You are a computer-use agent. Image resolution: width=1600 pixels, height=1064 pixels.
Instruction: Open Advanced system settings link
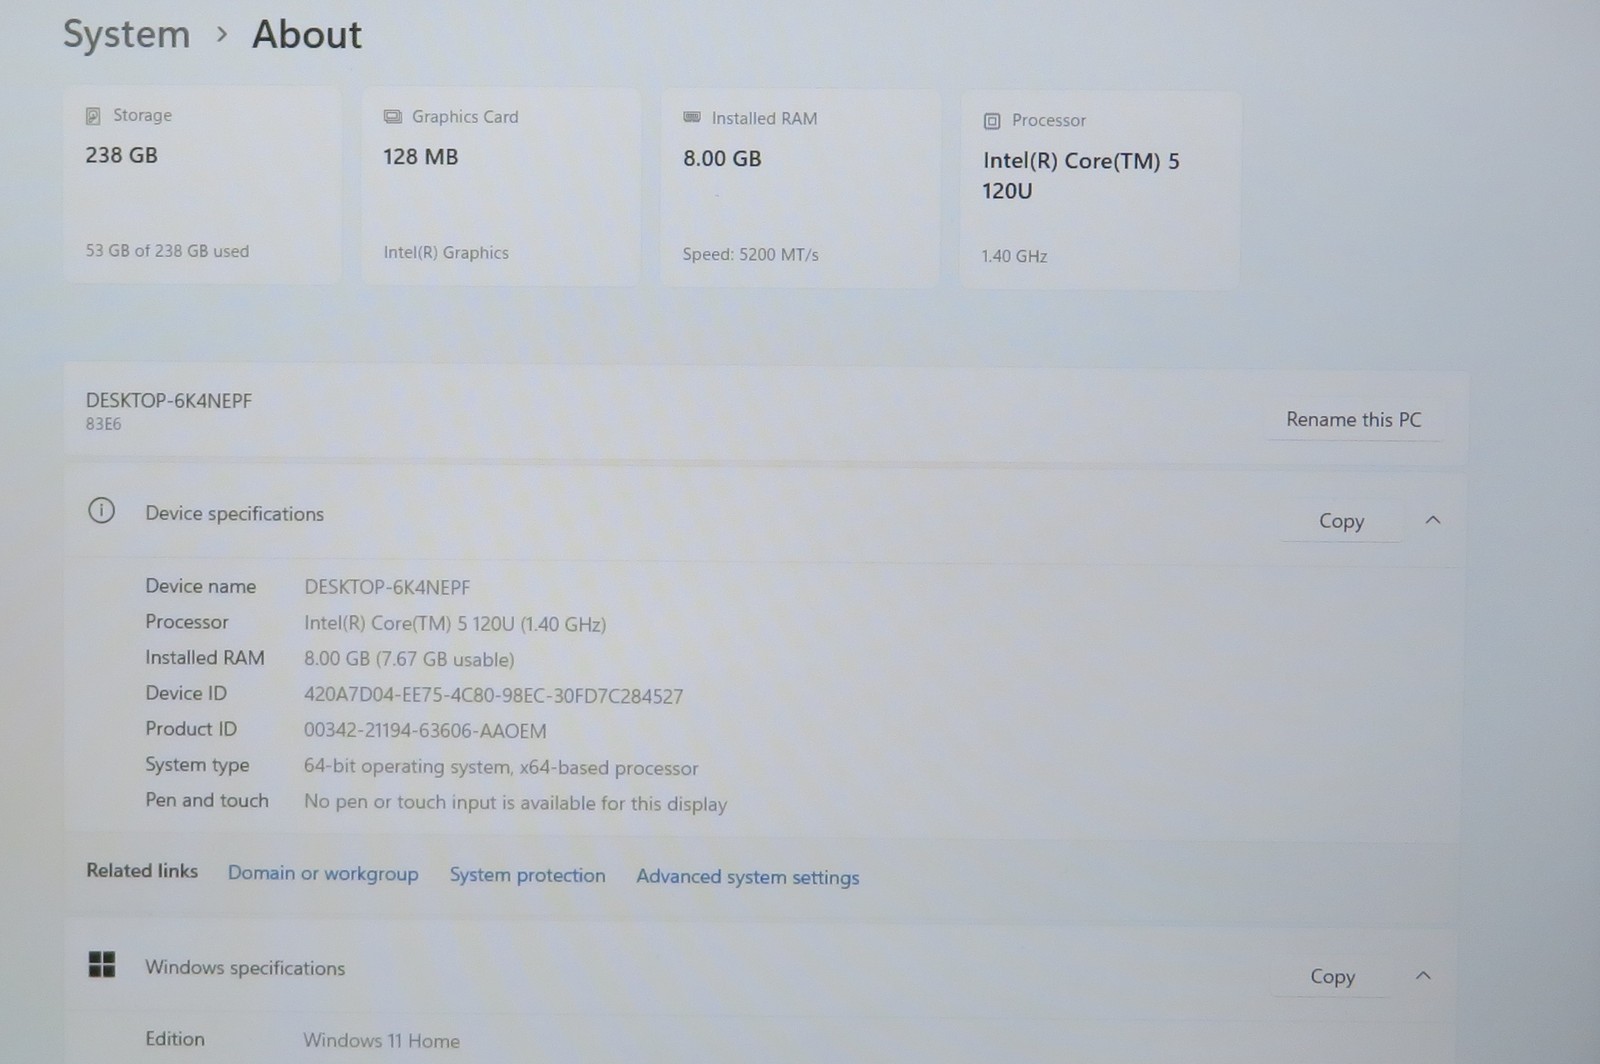pyautogui.click(x=747, y=877)
